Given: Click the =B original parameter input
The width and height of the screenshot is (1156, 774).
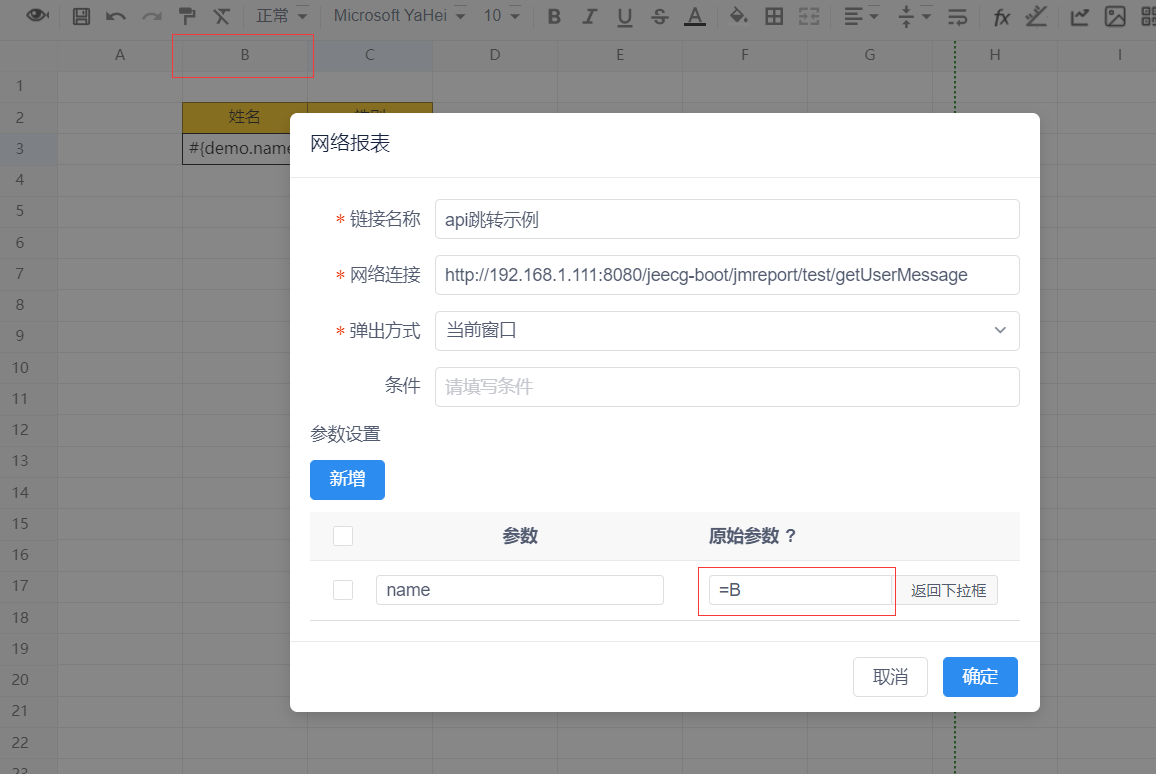Looking at the screenshot, I should [x=801, y=590].
